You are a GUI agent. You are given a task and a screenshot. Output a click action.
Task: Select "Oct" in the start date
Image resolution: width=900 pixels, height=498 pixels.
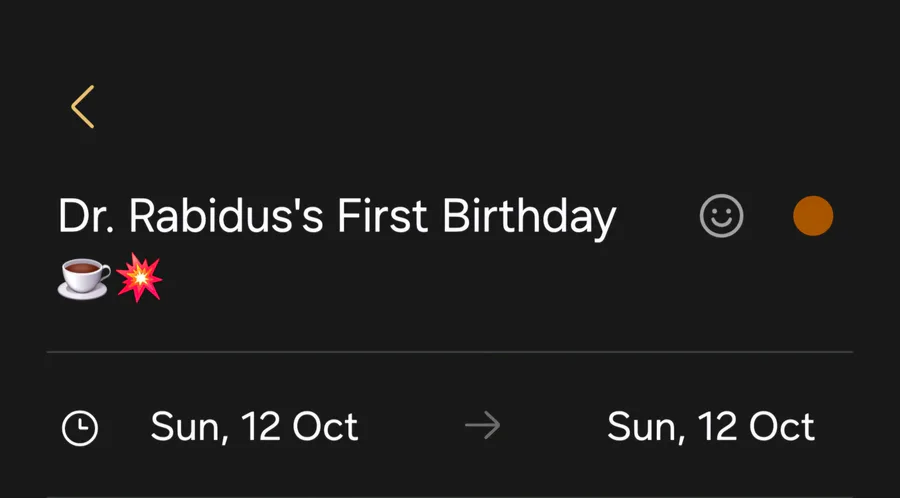pos(325,427)
